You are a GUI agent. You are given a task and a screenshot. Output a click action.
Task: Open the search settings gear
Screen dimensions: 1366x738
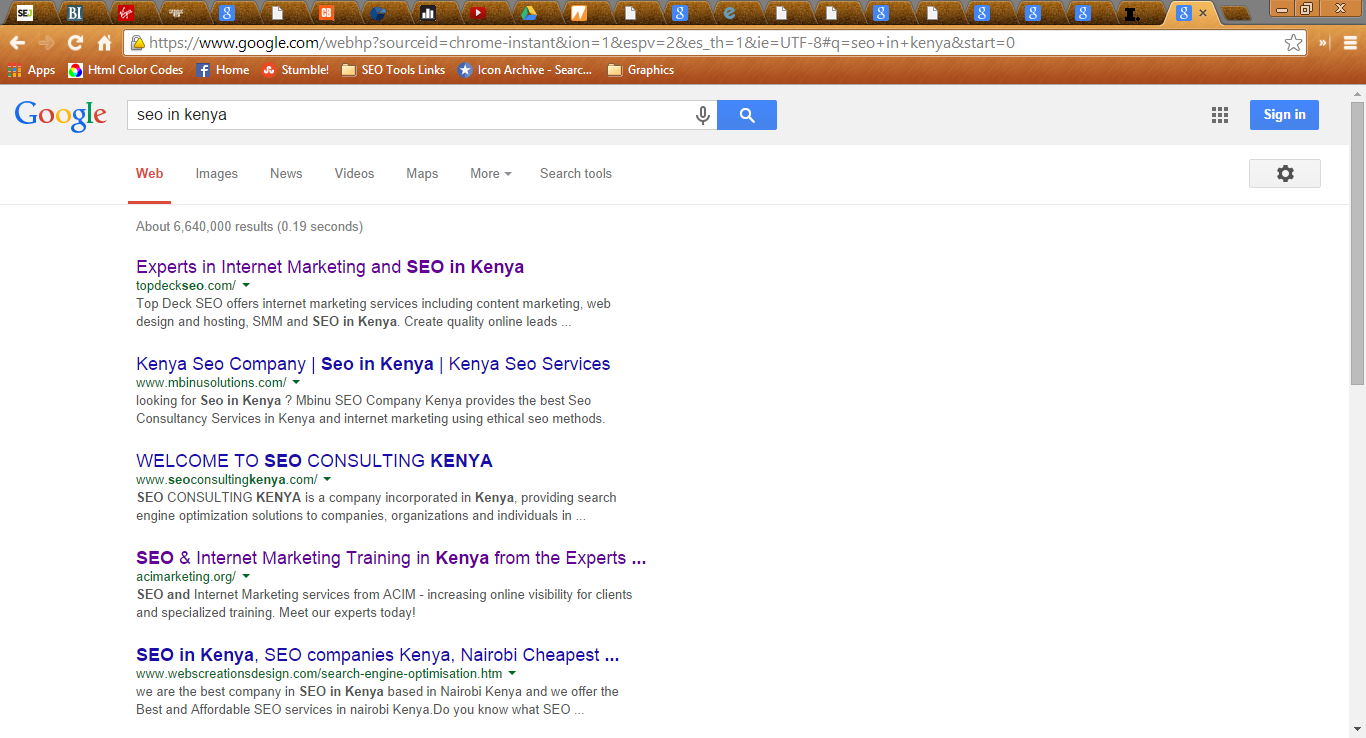tap(1285, 173)
